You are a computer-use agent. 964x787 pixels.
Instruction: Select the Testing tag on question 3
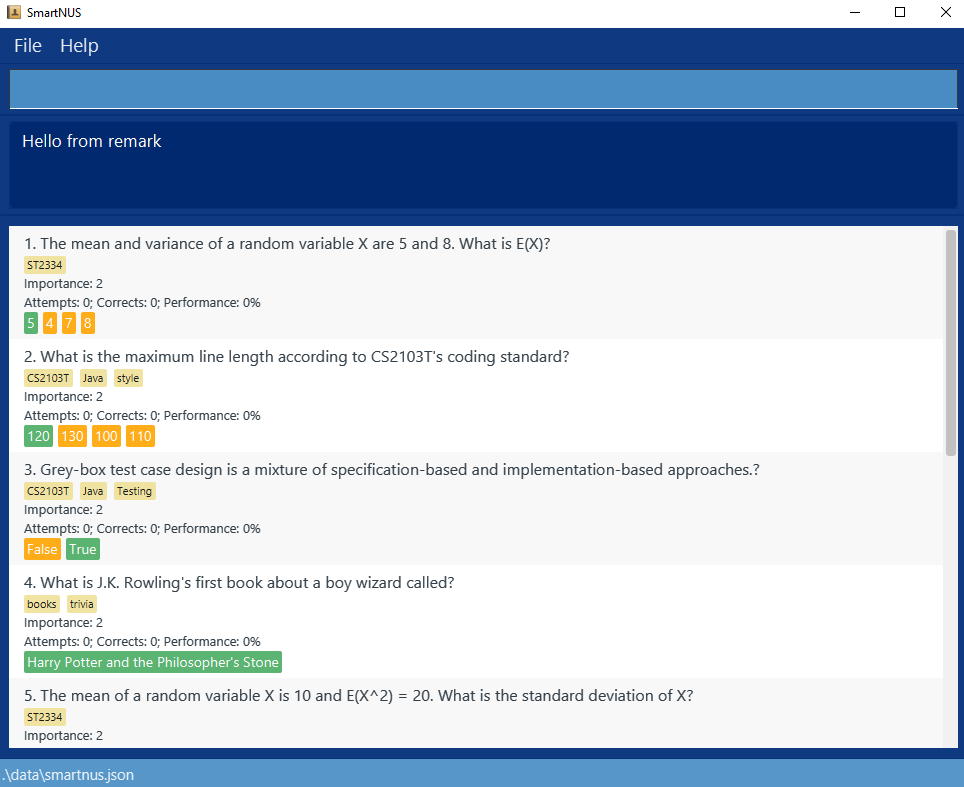[x=134, y=490]
